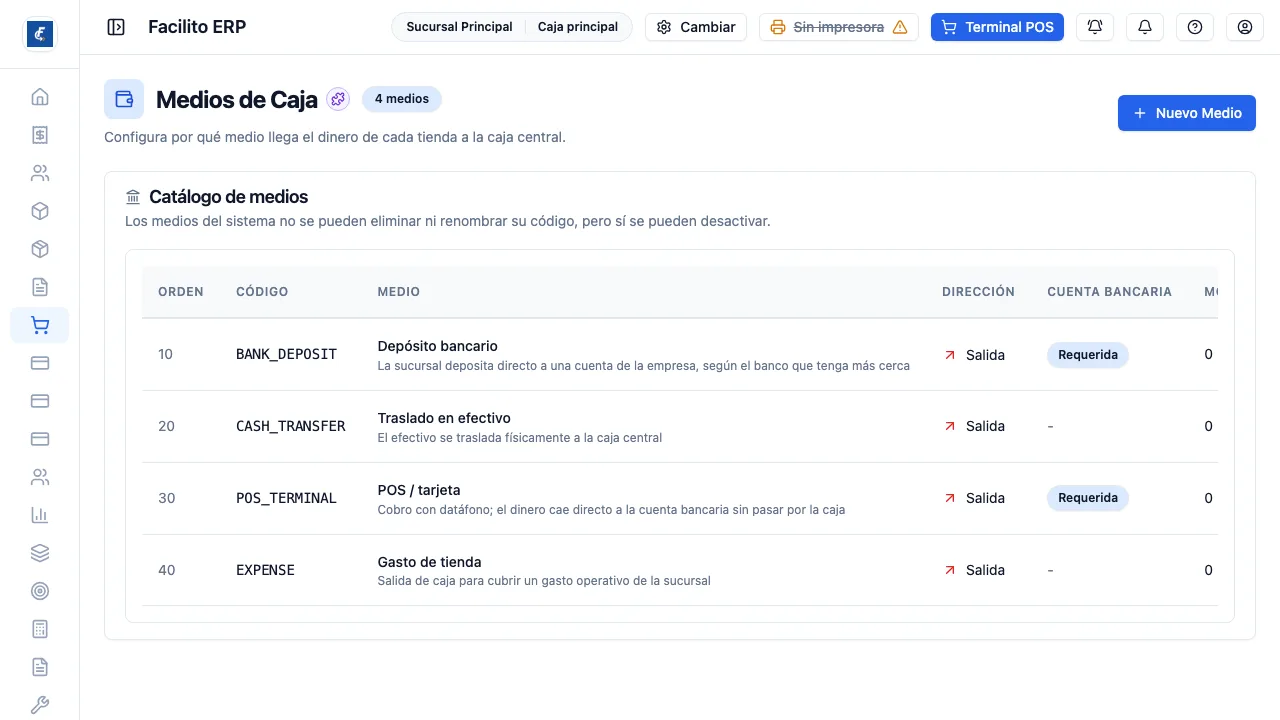Open the dollar receipt icon in sidebar

click(40, 135)
